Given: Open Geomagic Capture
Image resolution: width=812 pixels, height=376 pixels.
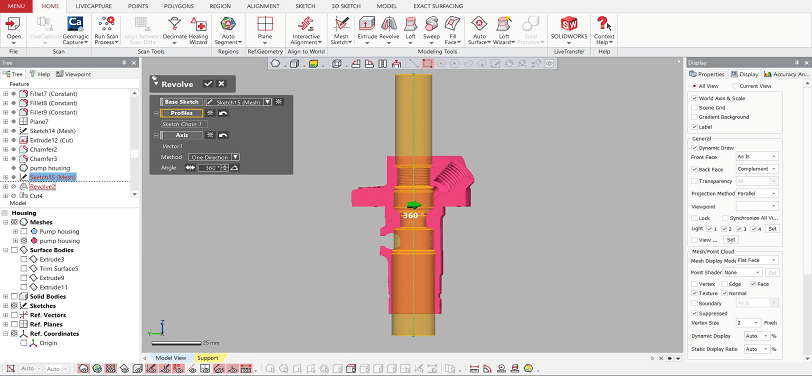Looking at the screenshot, I should point(76,30).
